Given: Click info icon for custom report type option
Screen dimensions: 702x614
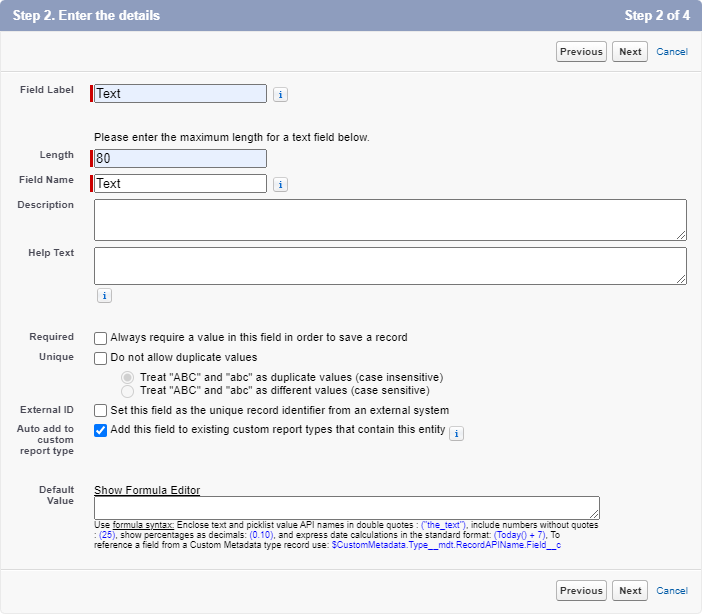Looking at the screenshot, I should click(x=456, y=433).
